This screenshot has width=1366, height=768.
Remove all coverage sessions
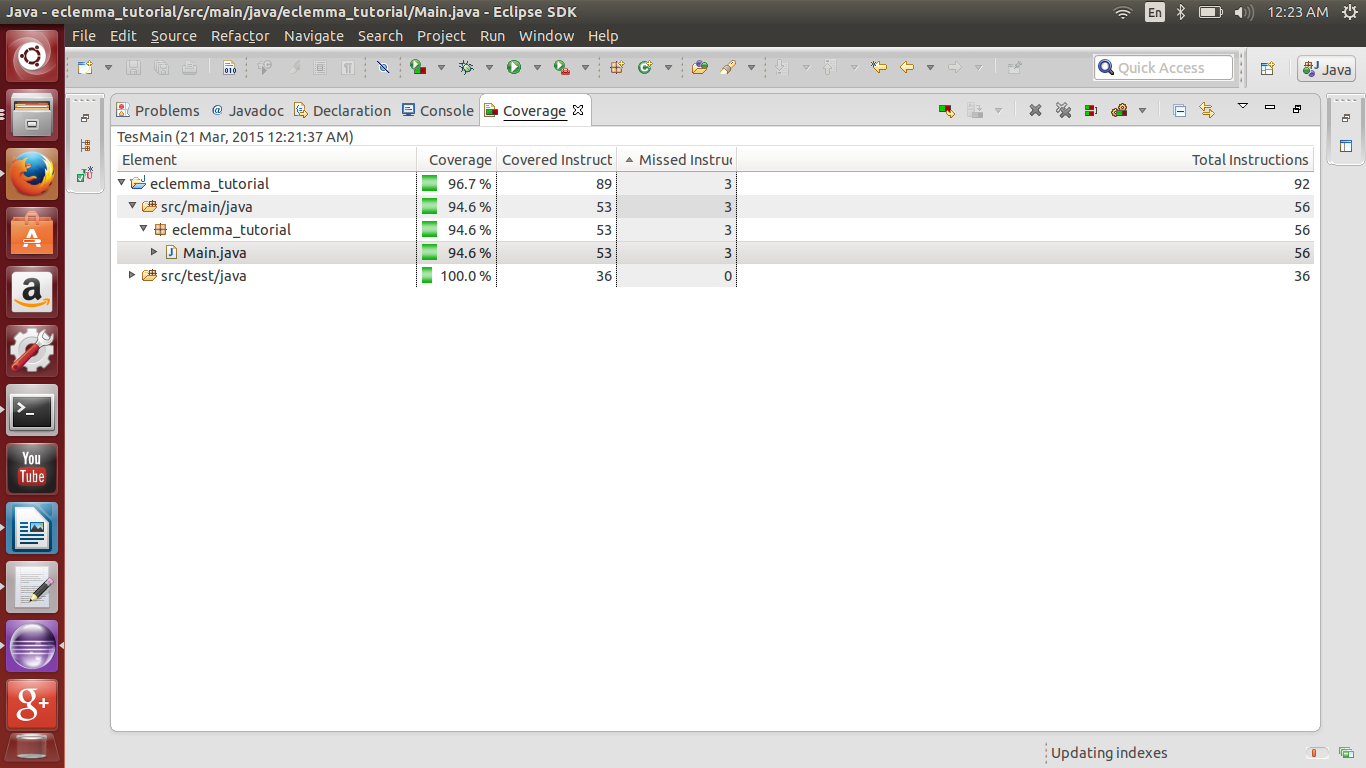[1063, 110]
